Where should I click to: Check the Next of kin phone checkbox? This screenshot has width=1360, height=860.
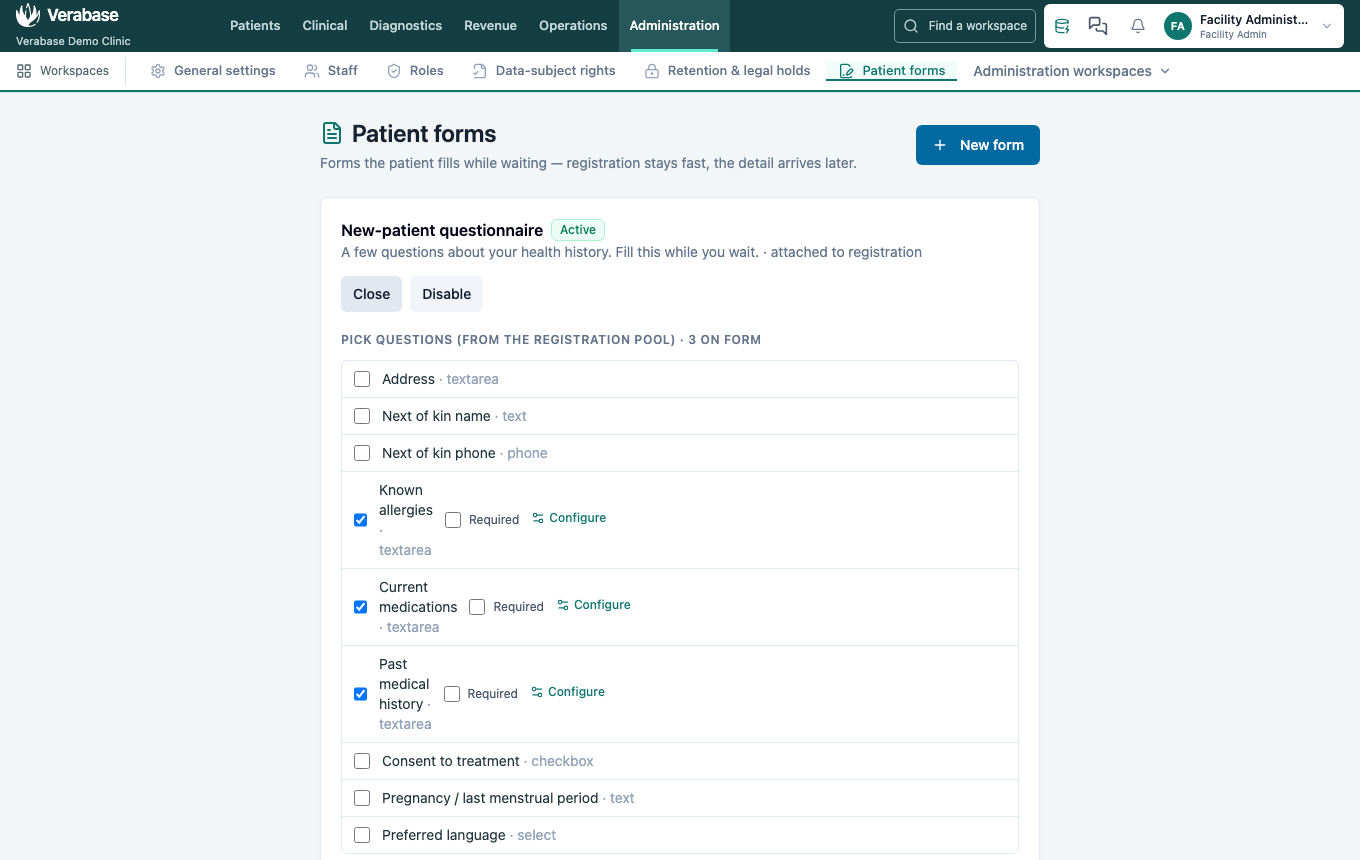tap(362, 453)
